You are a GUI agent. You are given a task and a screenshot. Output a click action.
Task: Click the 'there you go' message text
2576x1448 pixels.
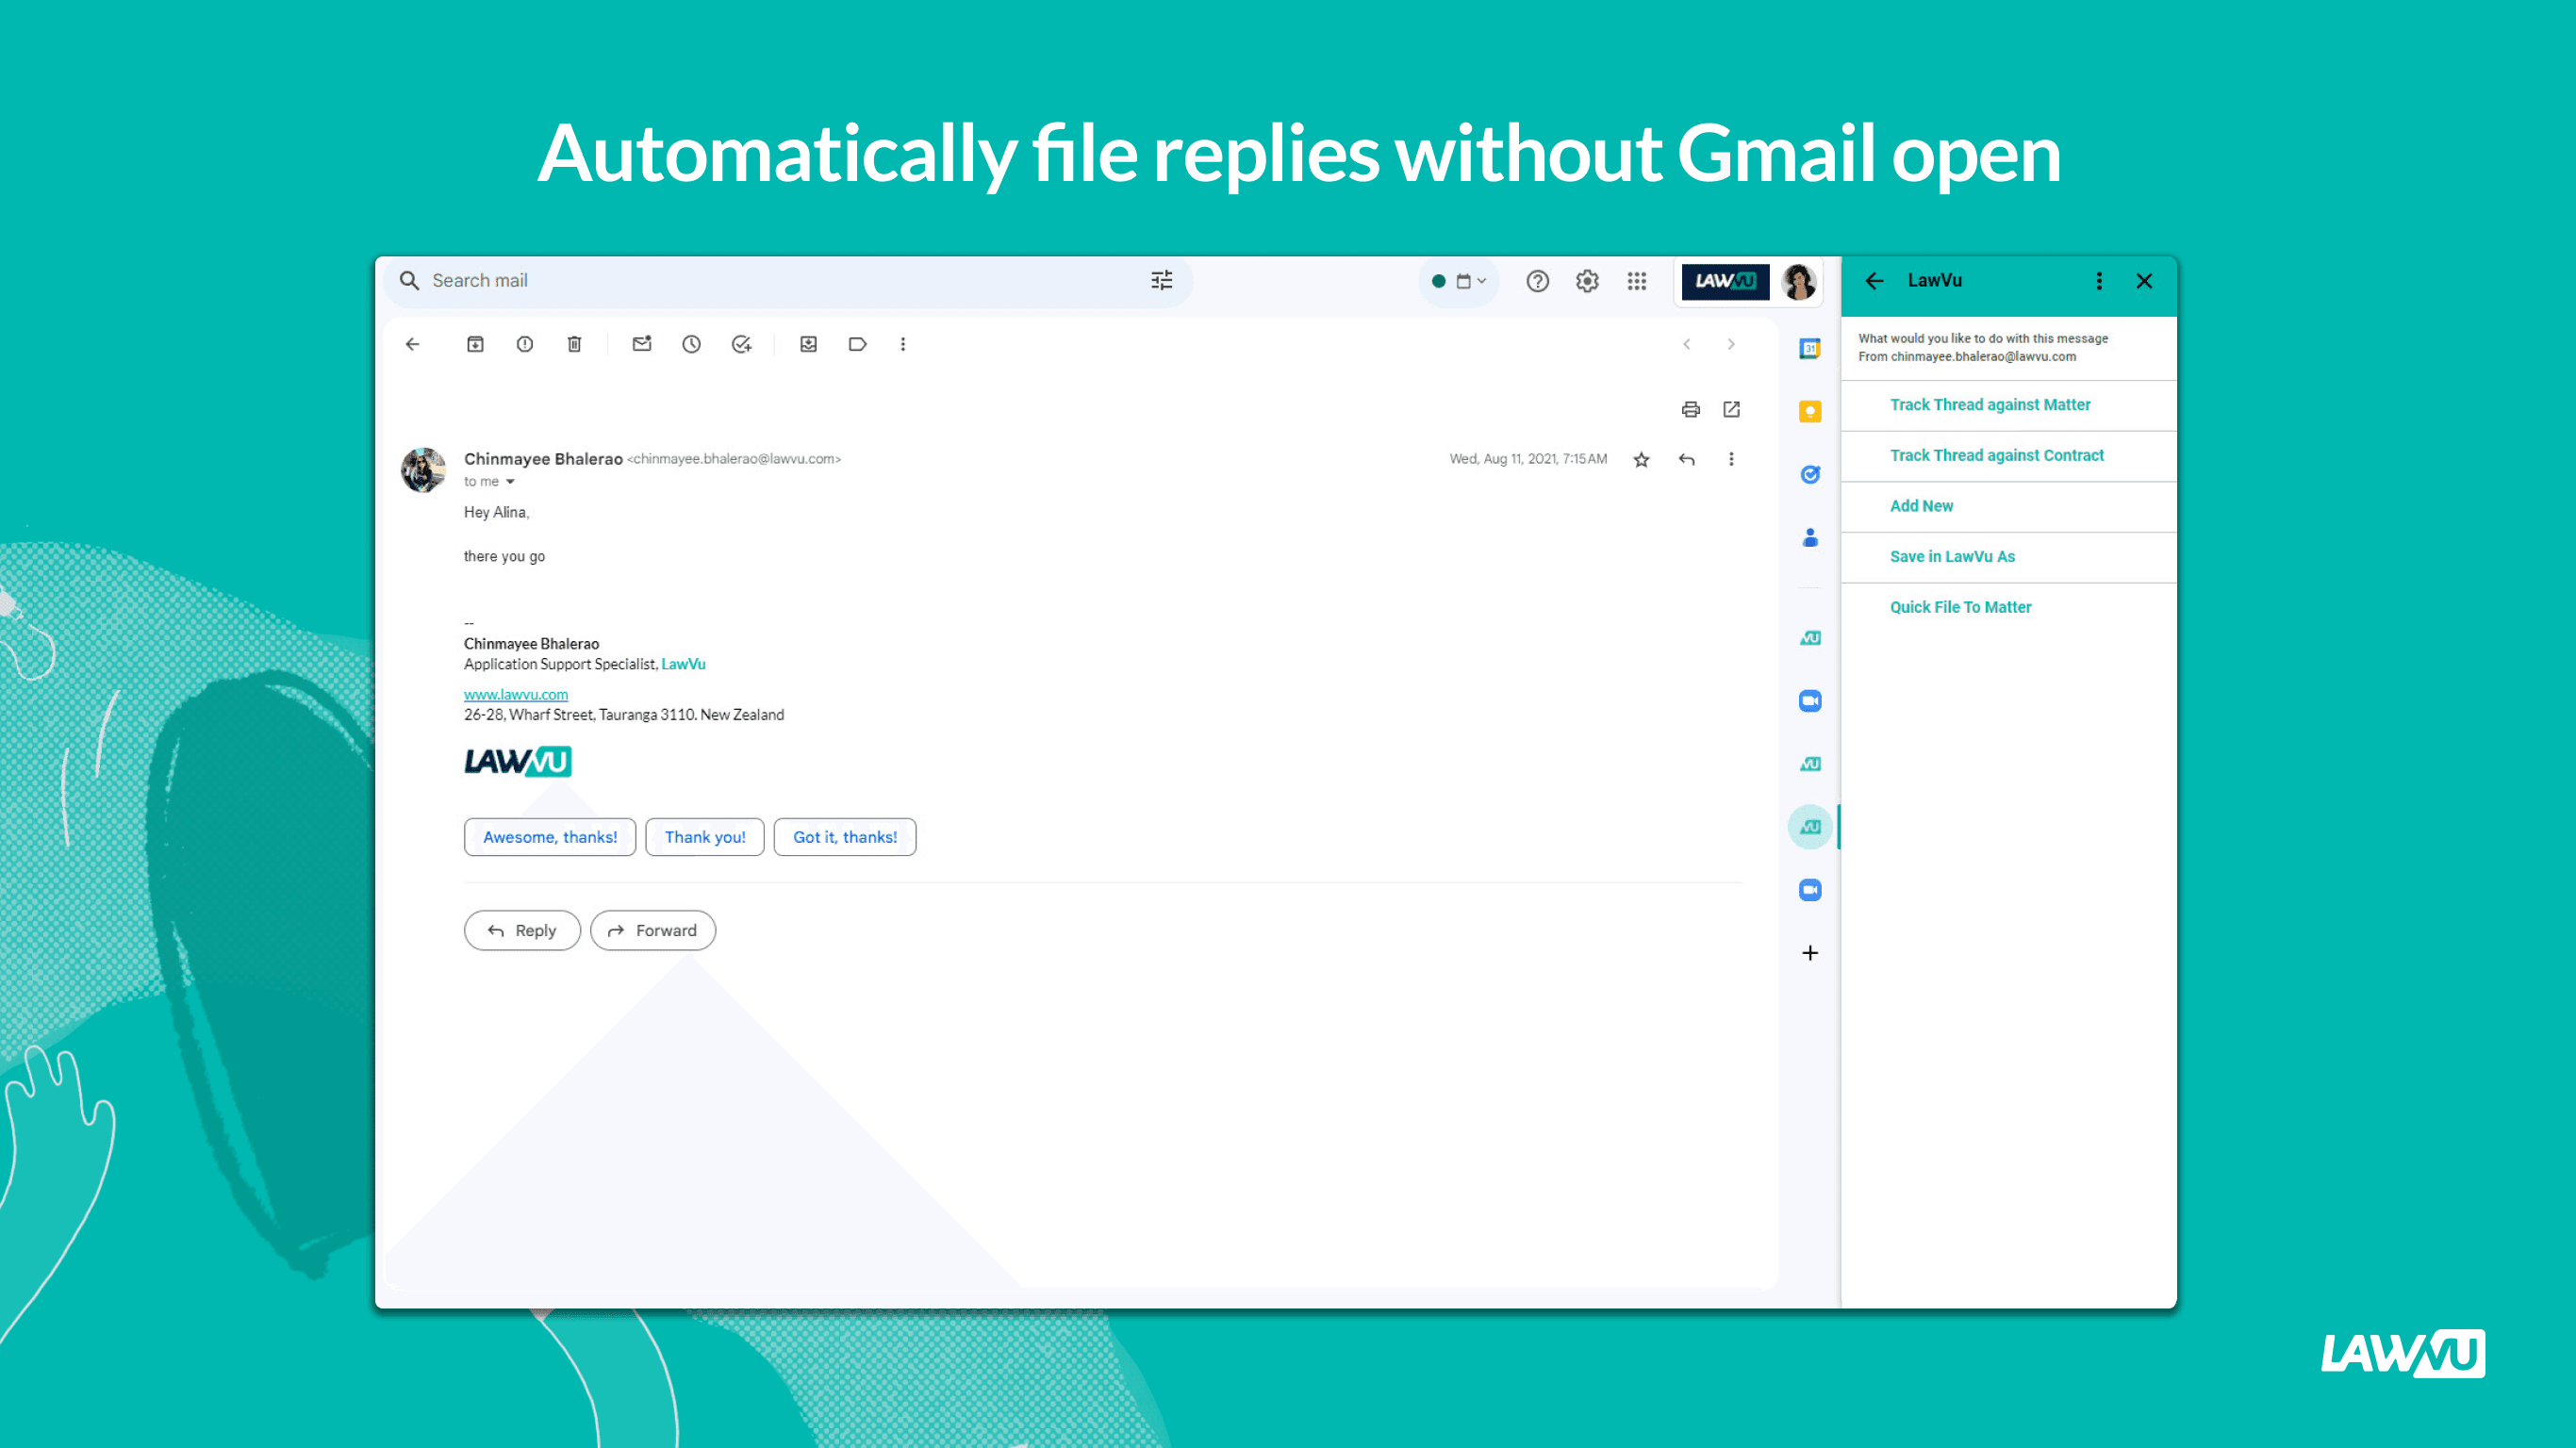[504, 556]
